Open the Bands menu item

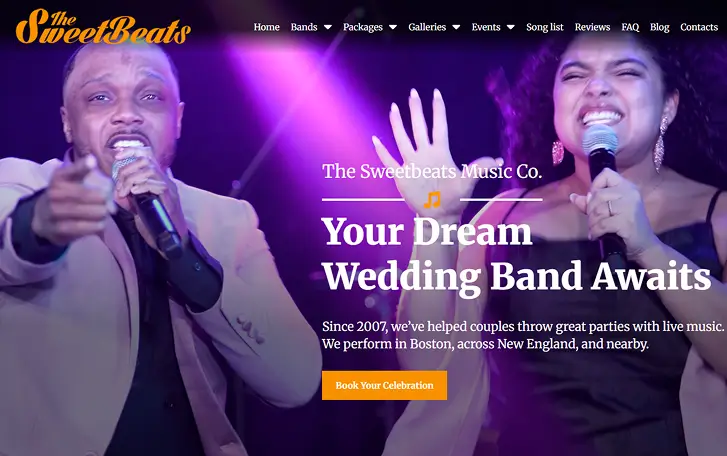304,27
